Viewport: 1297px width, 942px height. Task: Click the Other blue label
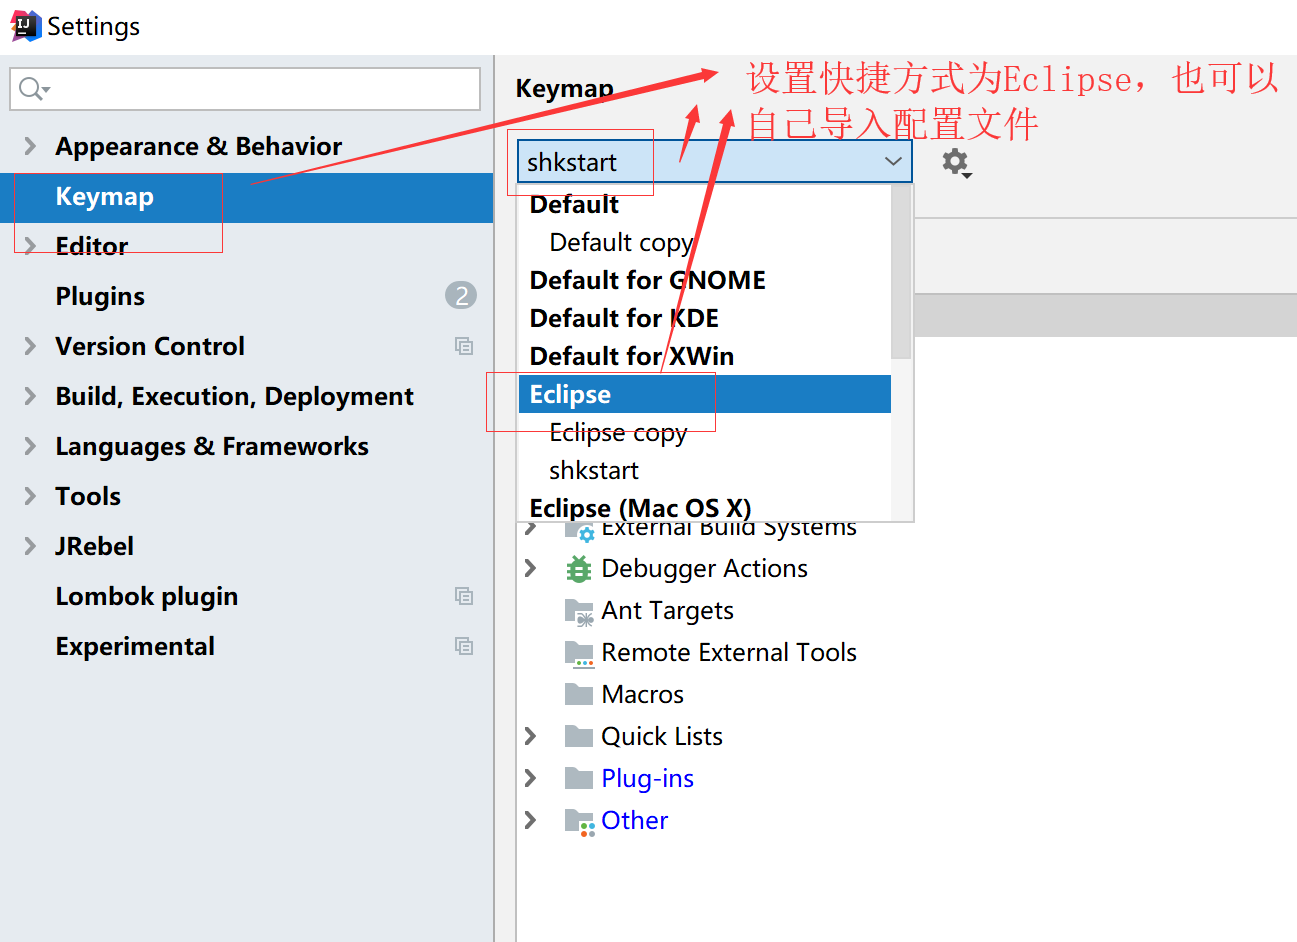coord(635,820)
